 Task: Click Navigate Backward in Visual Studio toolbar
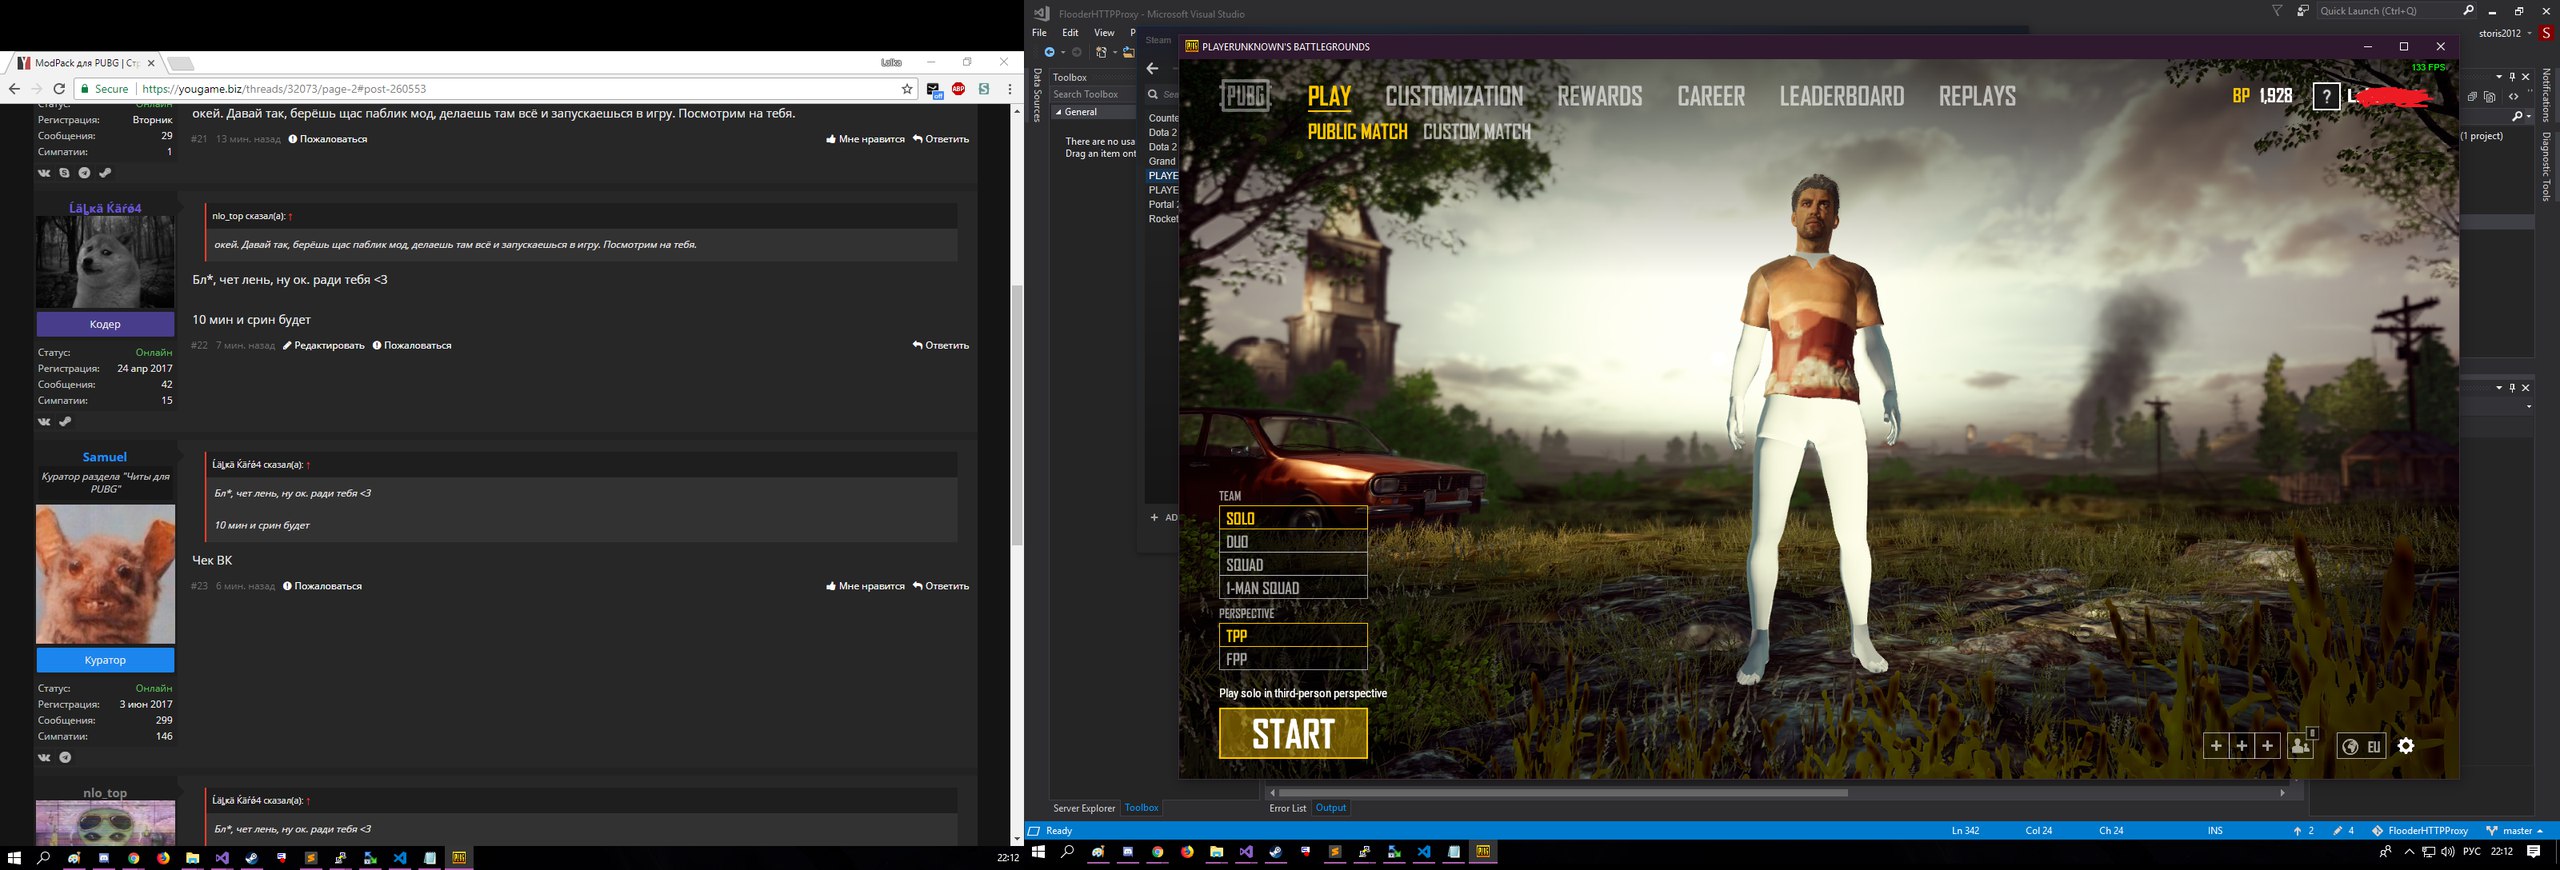[1049, 52]
